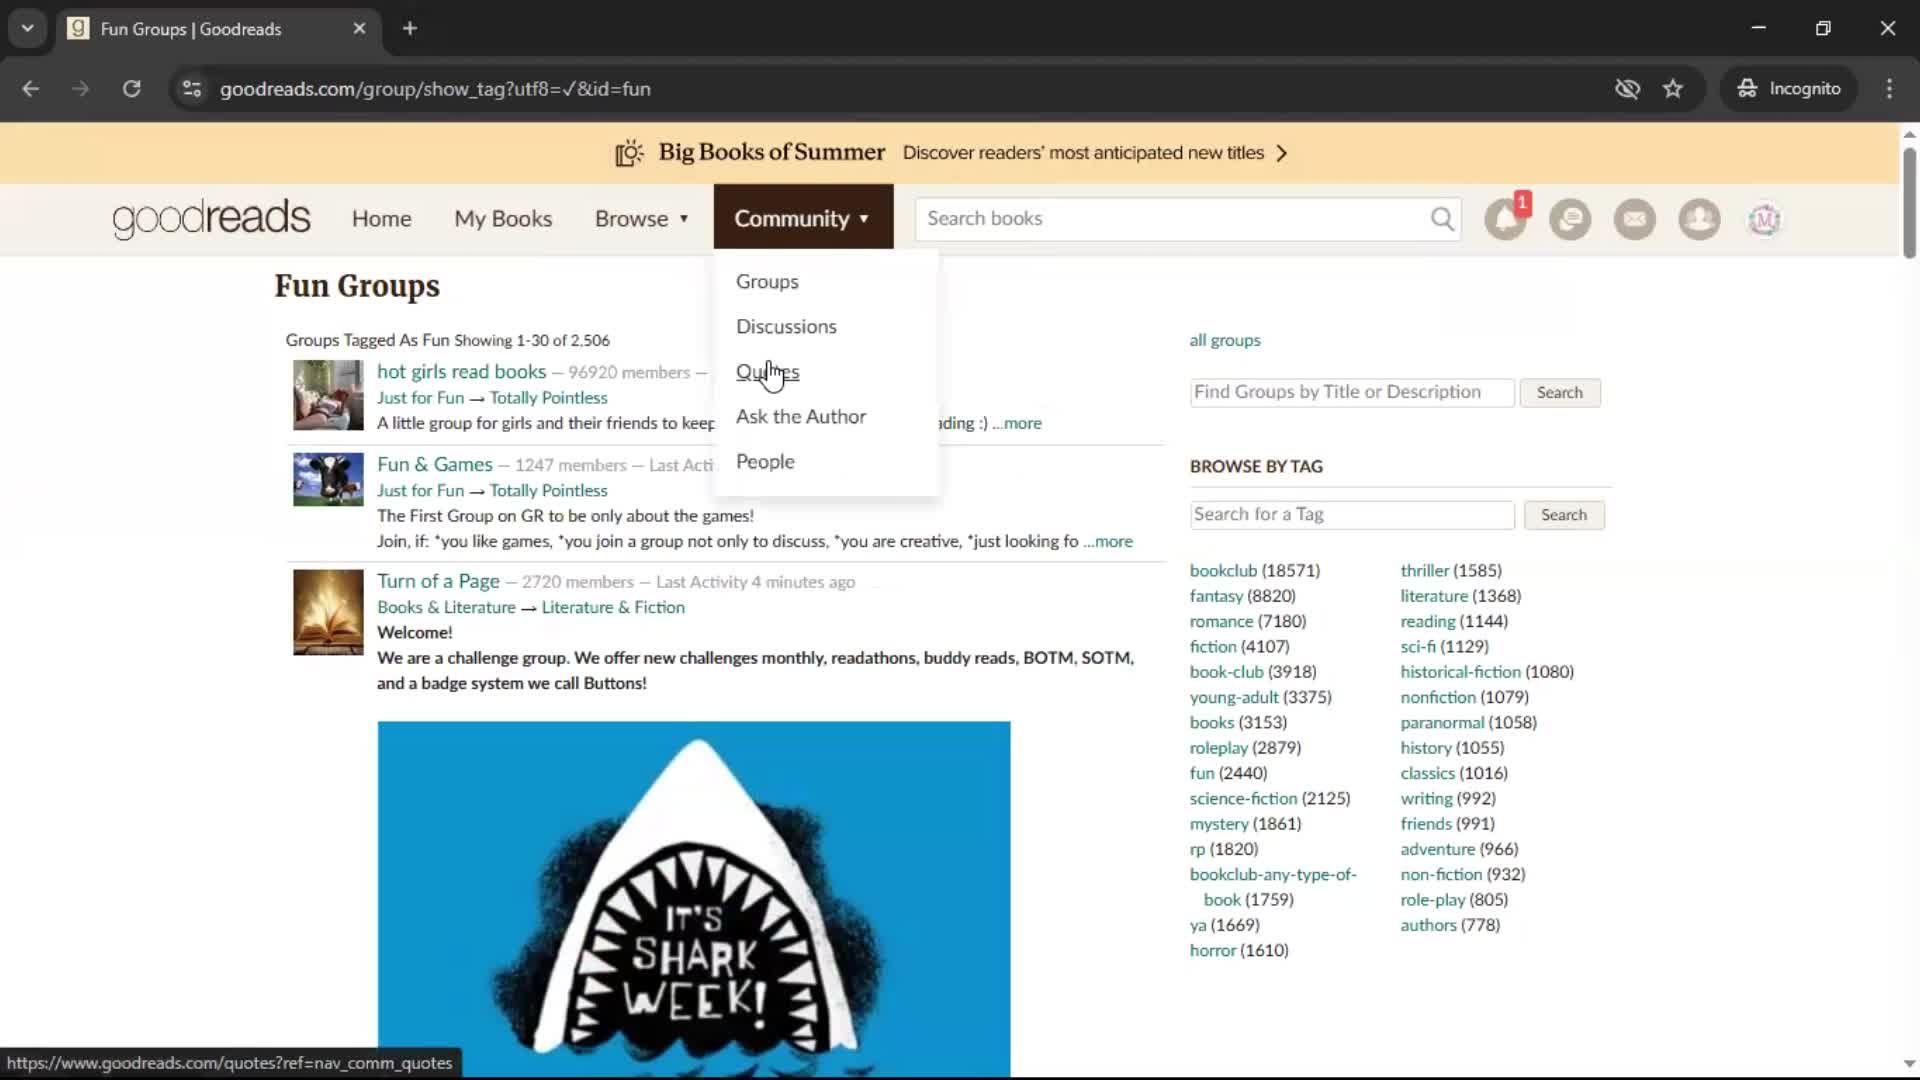
Task: Open the Fun & Games cow thumbnail
Action: point(328,479)
